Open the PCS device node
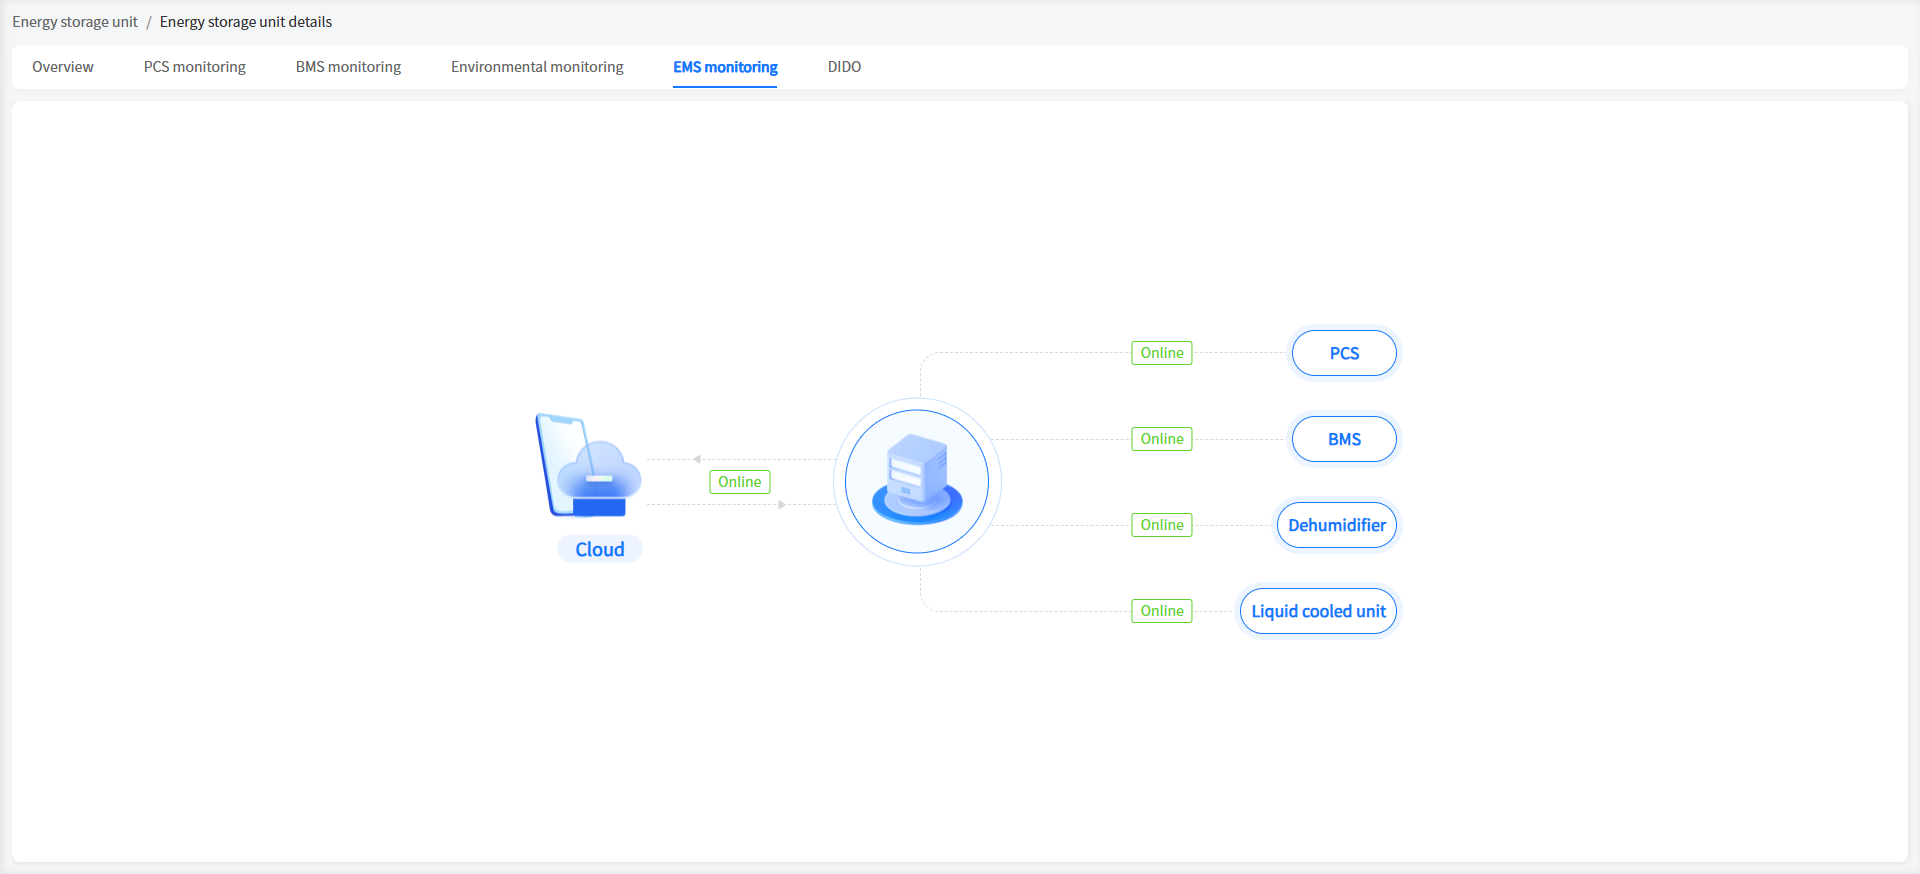 (1344, 353)
